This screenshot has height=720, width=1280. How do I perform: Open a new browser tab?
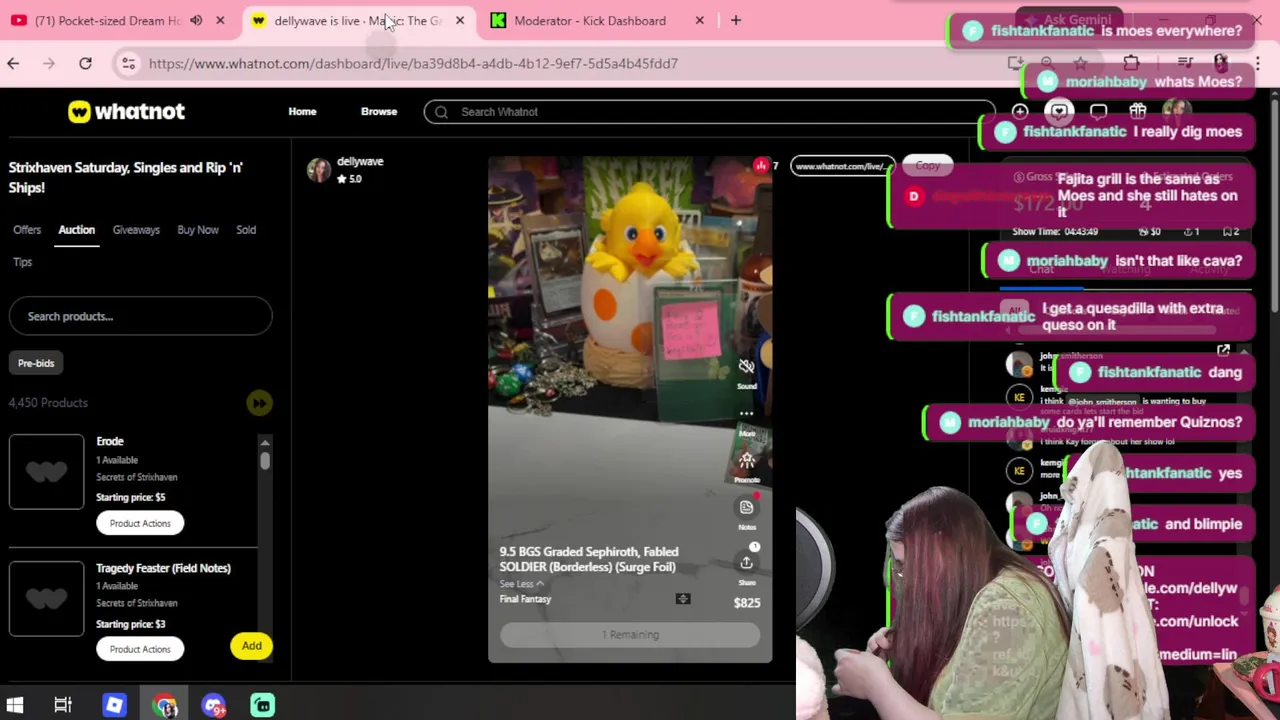pyautogui.click(x=736, y=20)
